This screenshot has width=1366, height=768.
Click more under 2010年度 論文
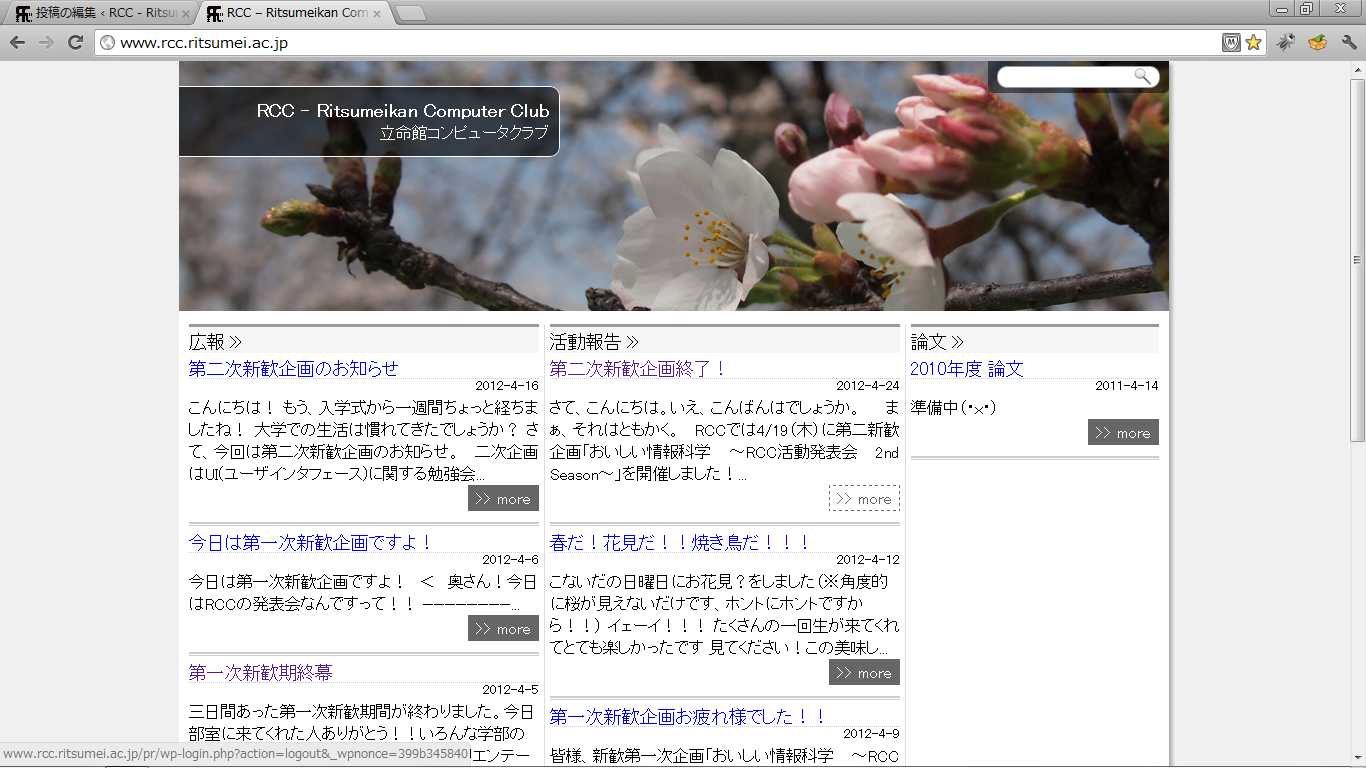tap(1123, 432)
